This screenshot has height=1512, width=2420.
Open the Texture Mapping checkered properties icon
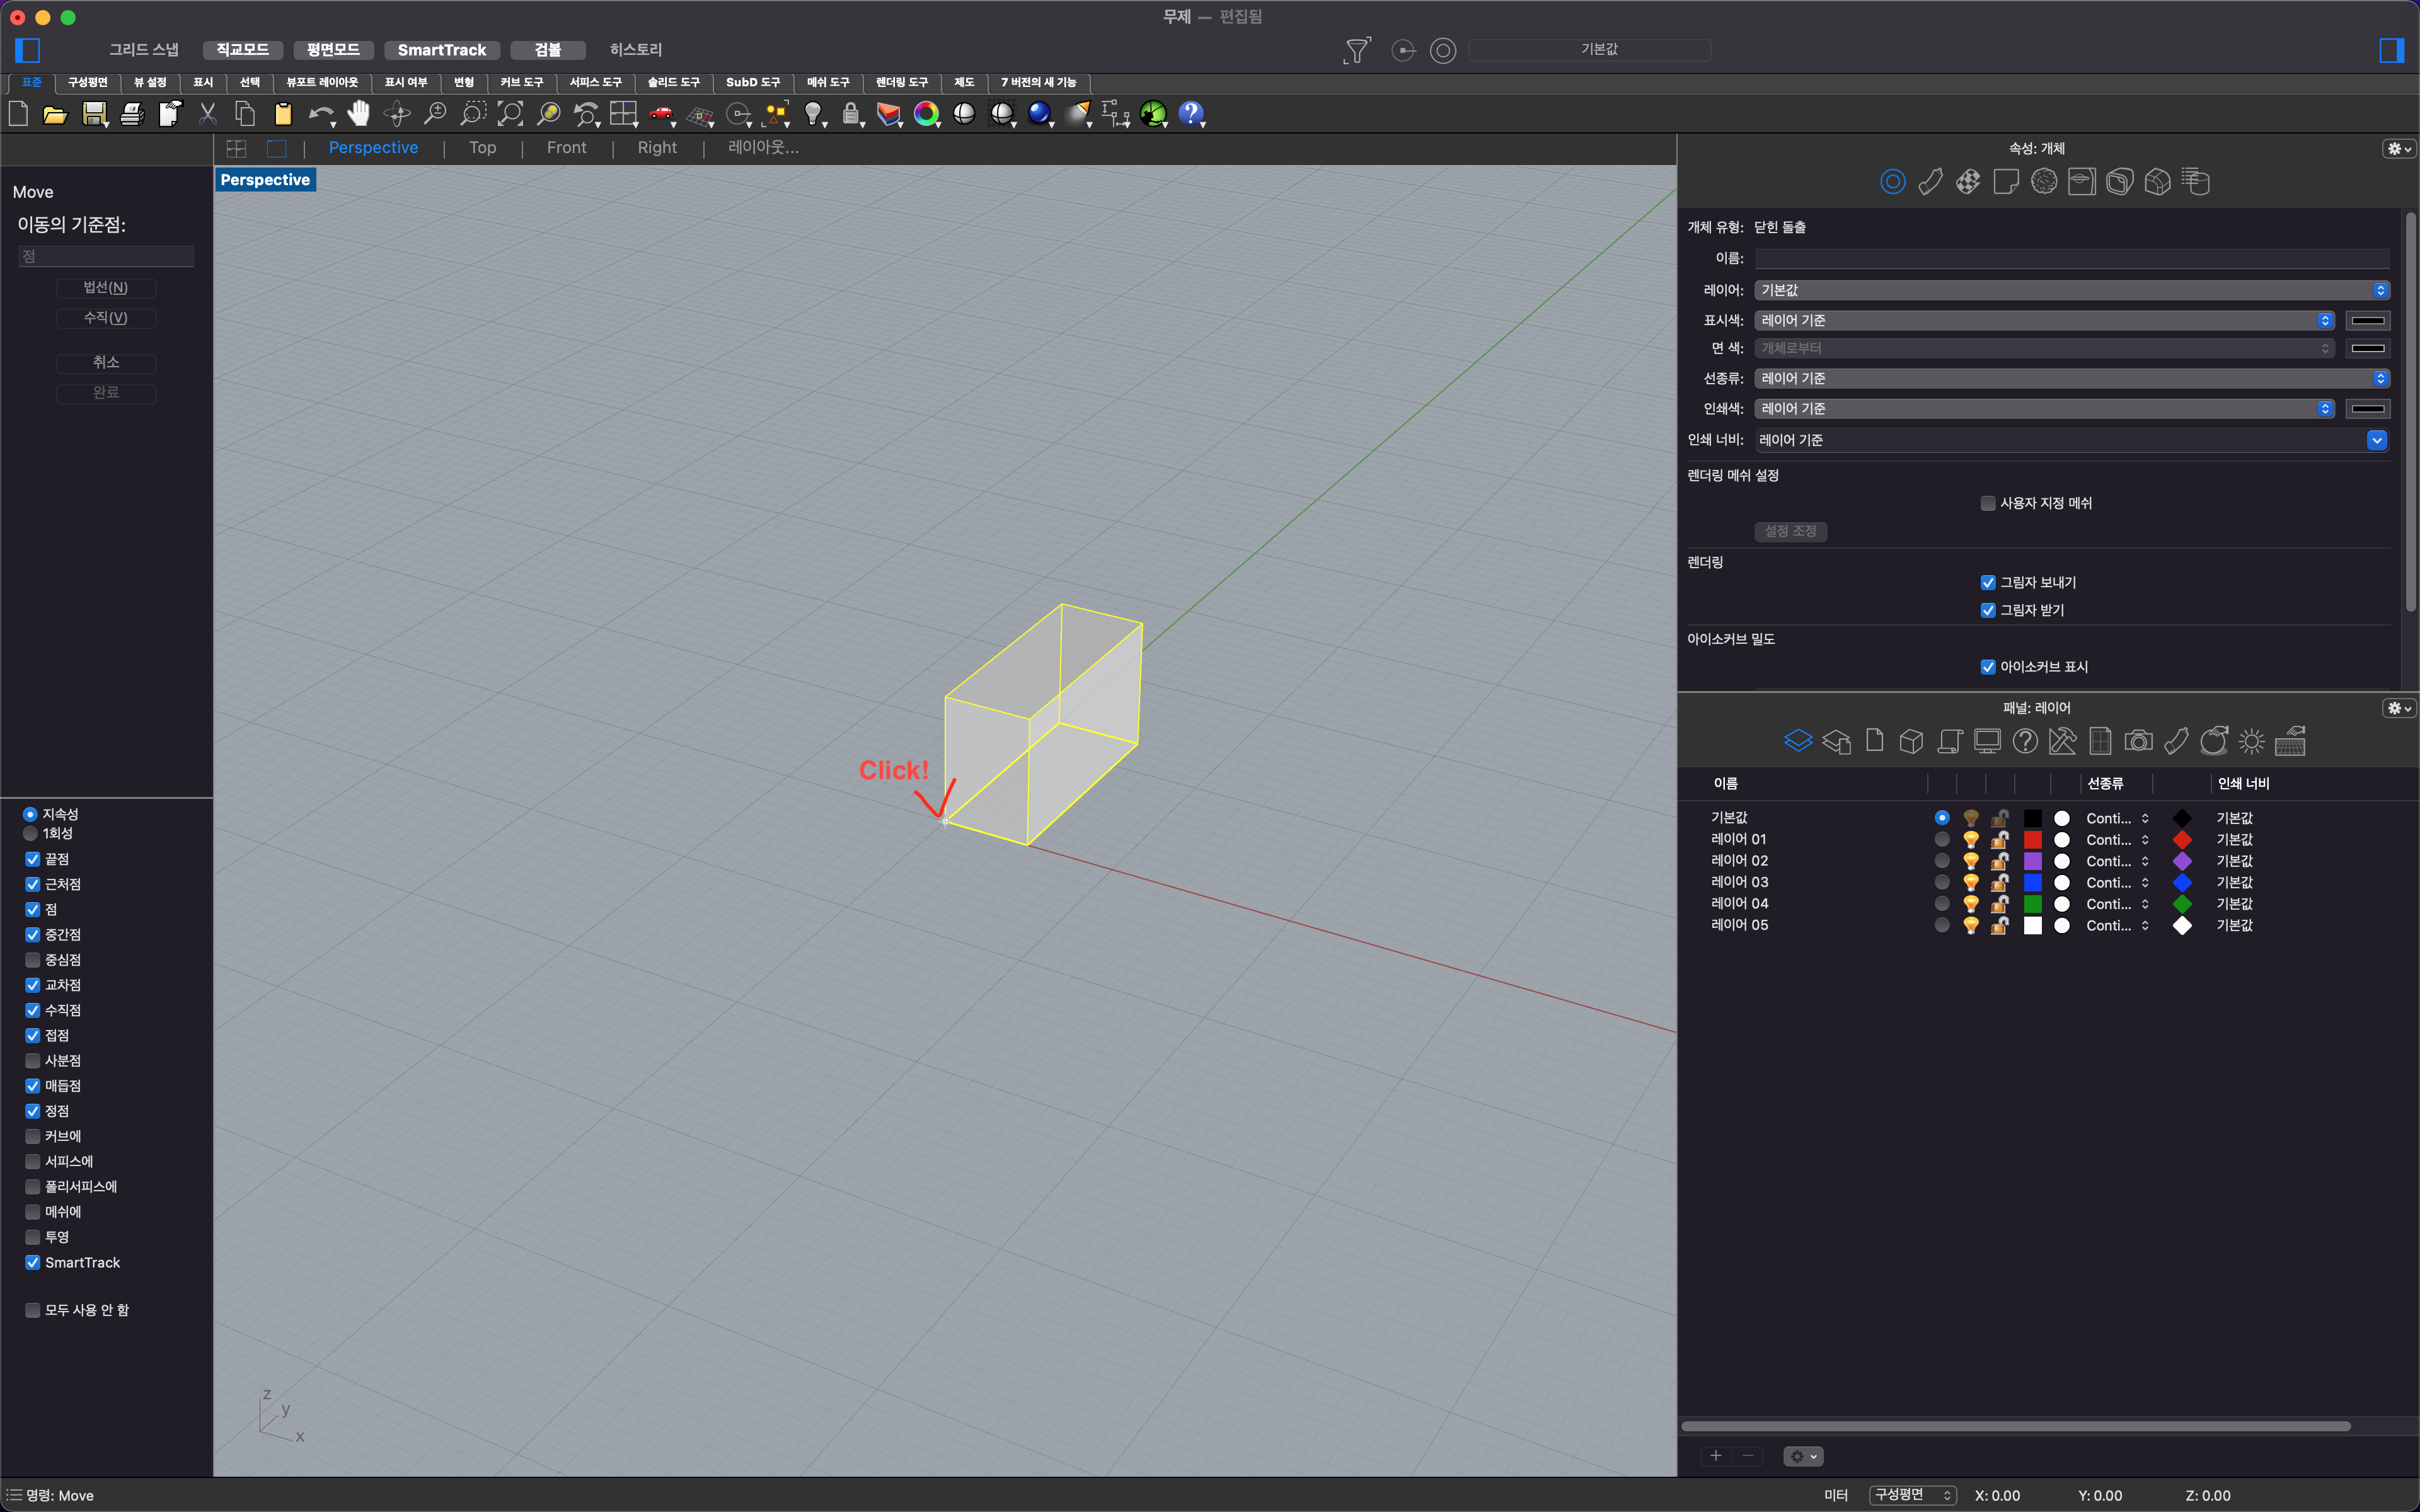coord(1968,182)
